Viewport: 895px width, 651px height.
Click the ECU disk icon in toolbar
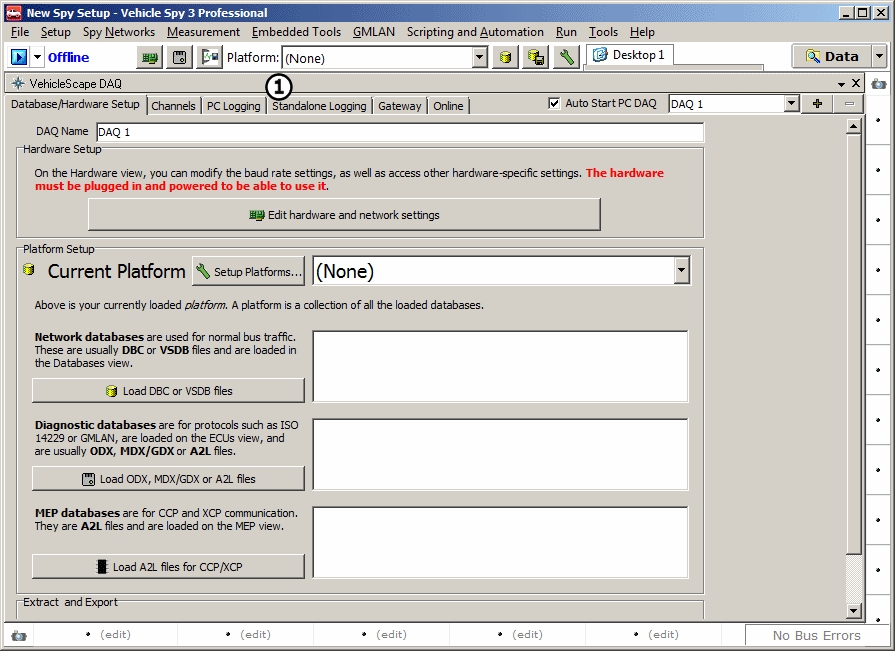(x=179, y=57)
